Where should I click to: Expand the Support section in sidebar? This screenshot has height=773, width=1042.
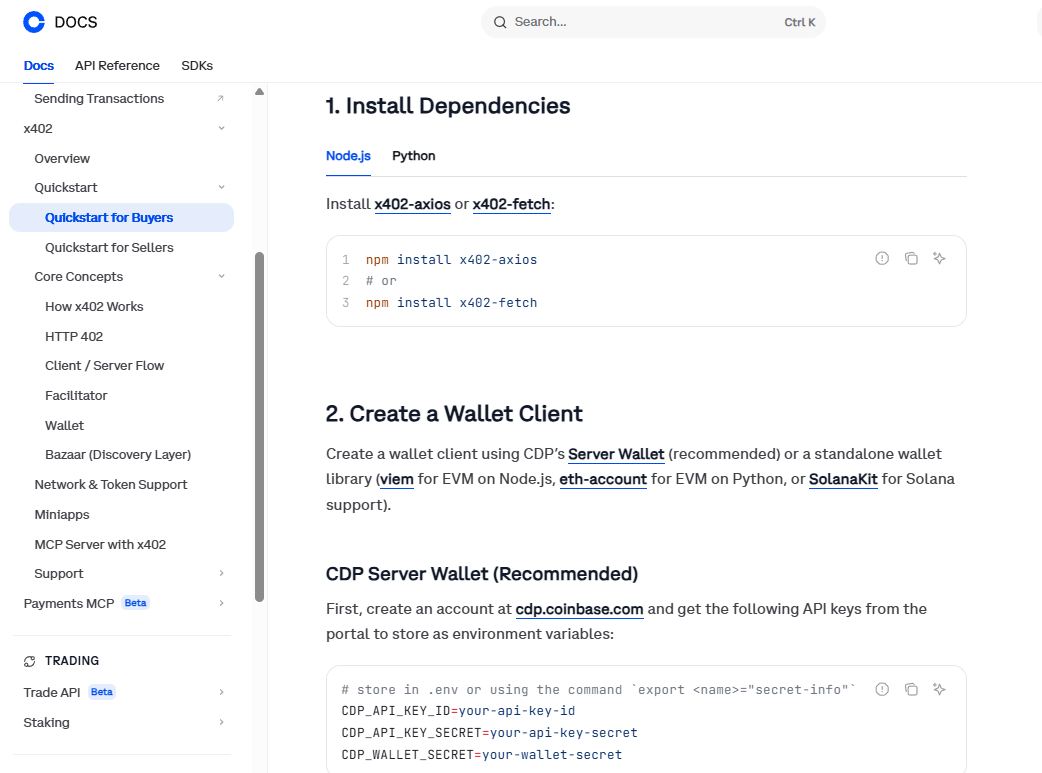(221, 574)
